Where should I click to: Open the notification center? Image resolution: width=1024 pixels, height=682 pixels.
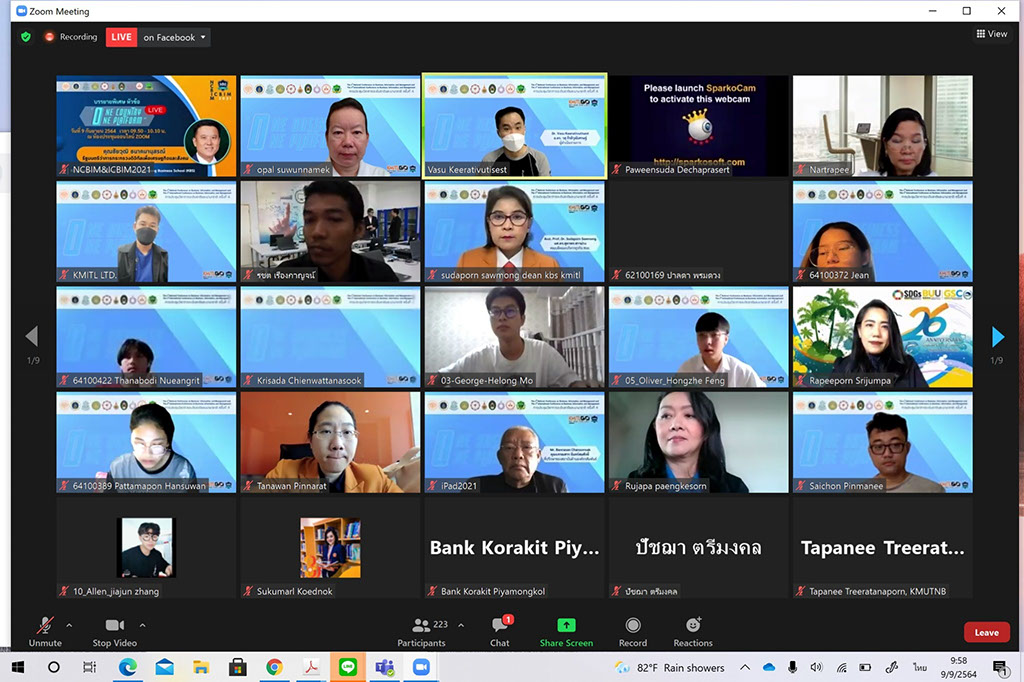[1000, 668]
